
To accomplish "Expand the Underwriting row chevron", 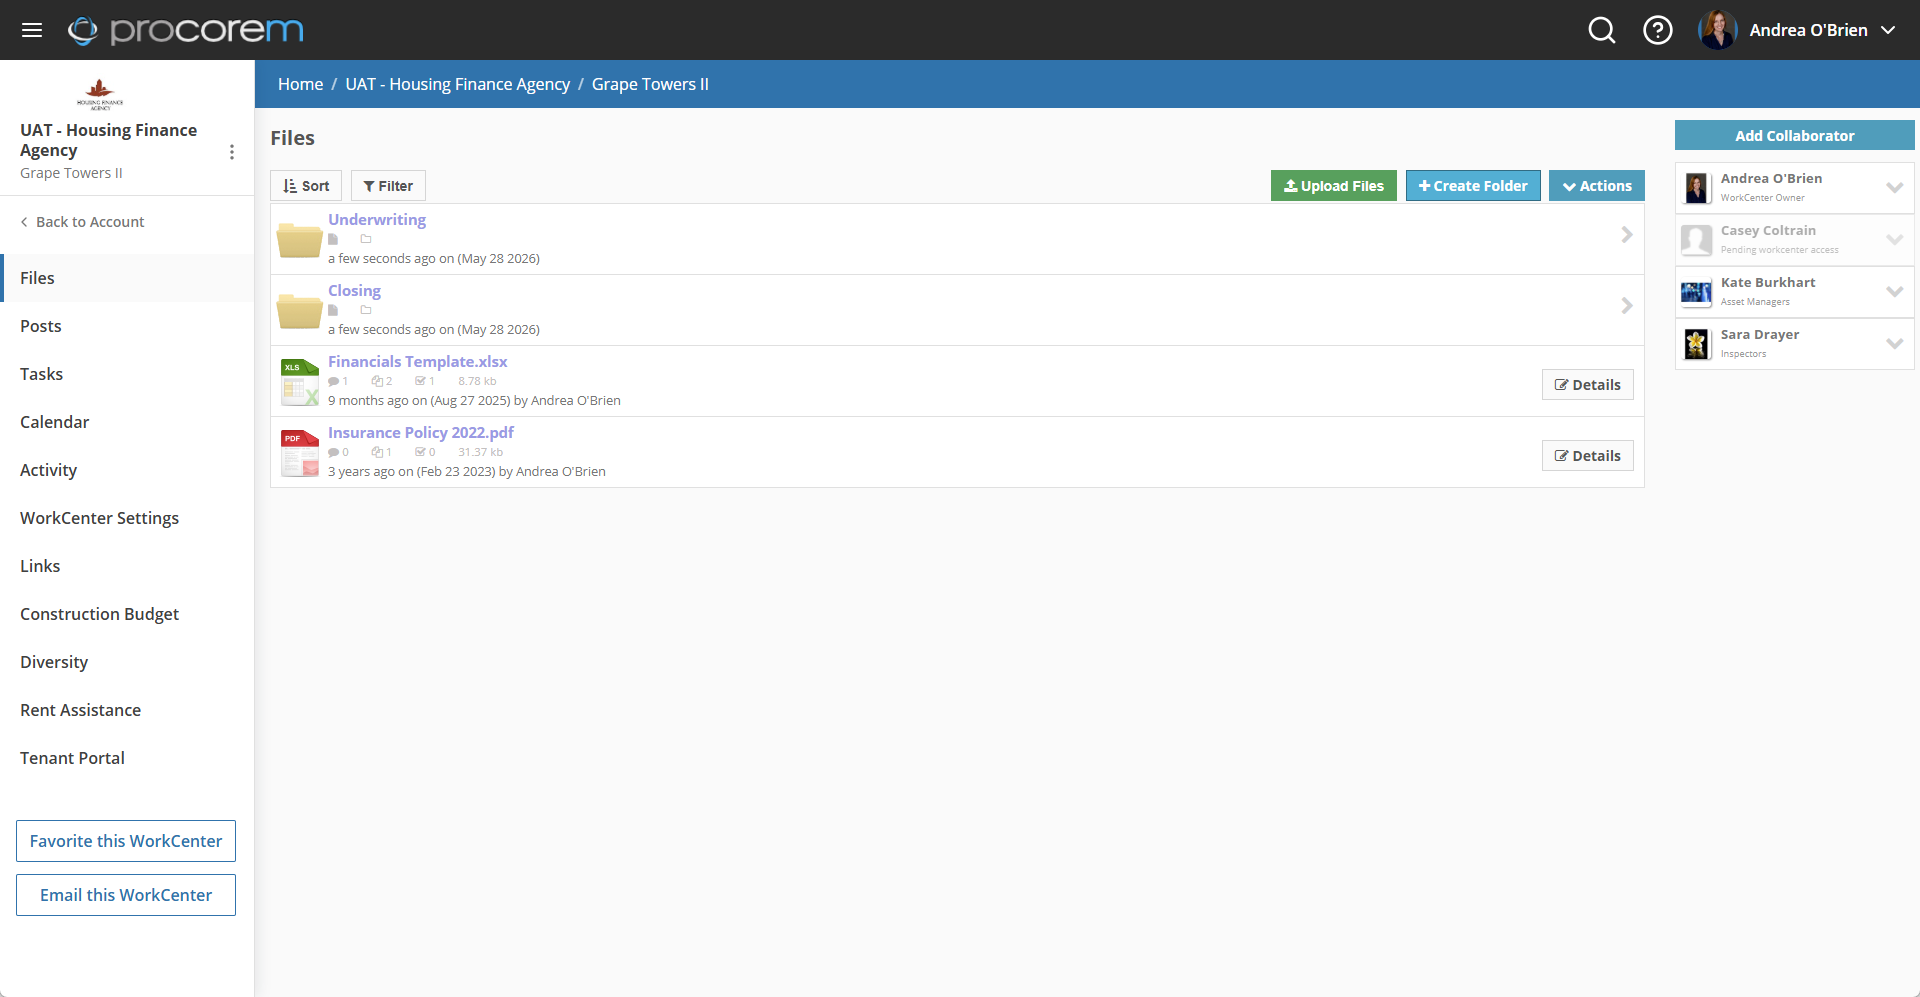I will (x=1626, y=235).
